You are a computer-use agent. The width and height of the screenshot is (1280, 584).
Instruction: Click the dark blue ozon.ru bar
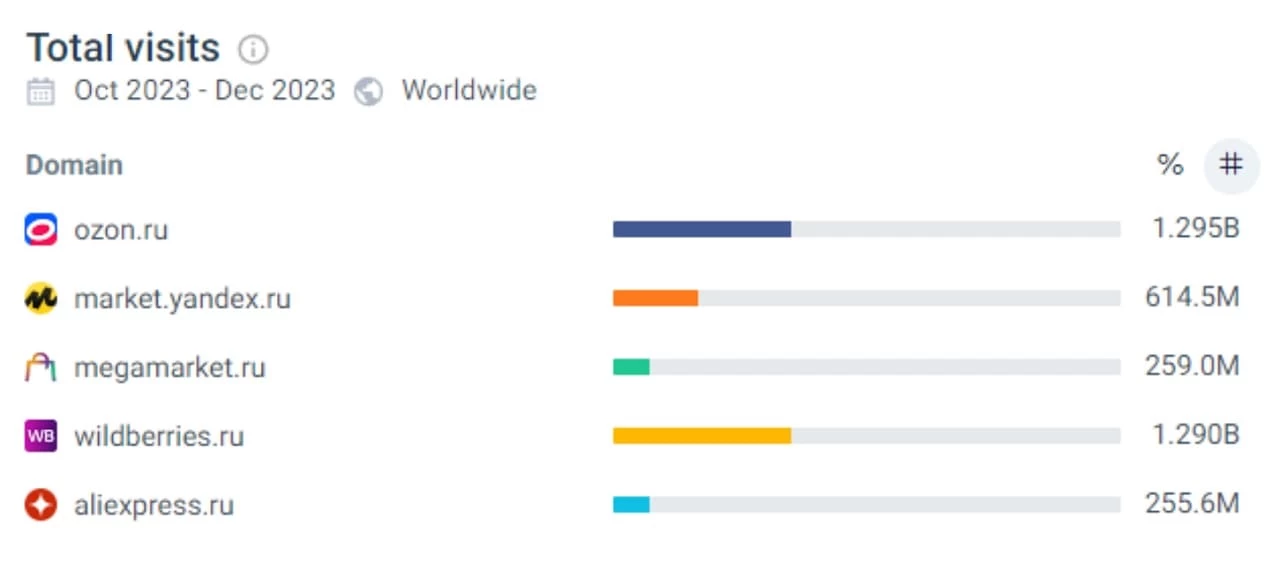pos(701,229)
